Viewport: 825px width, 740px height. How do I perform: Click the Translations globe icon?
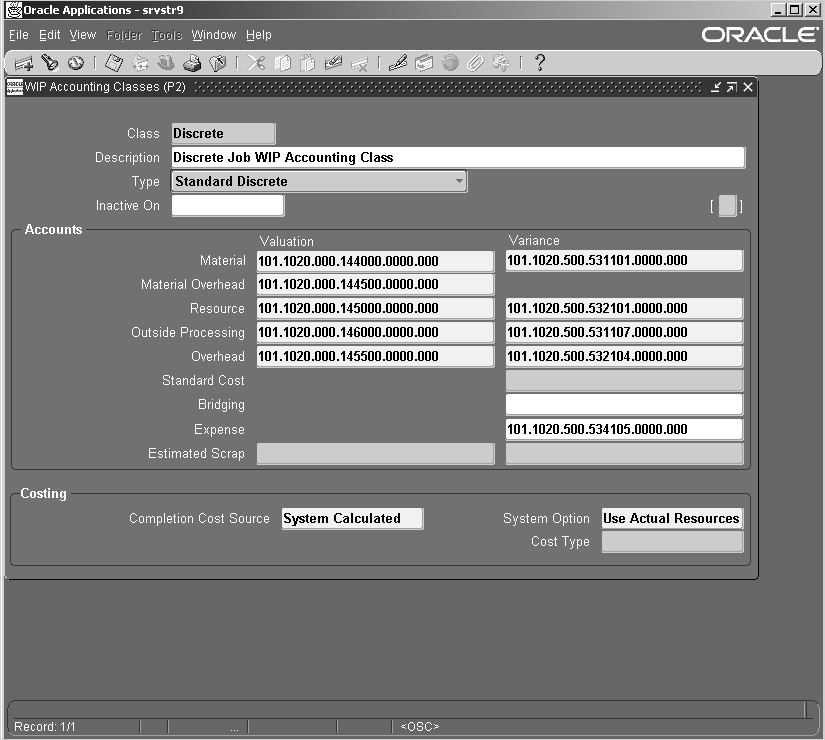pos(450,63)
